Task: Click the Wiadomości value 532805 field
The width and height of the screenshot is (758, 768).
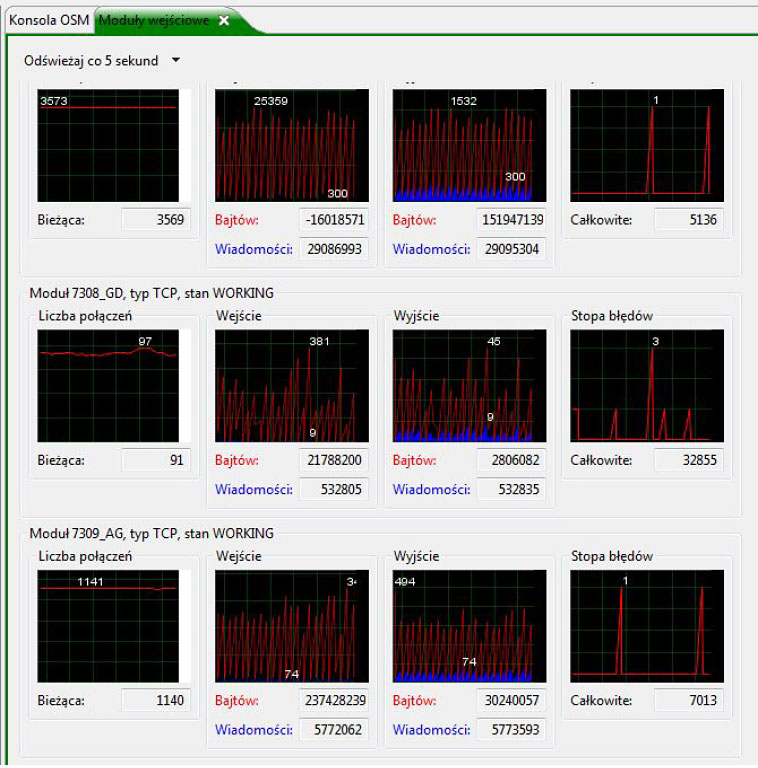Action: [333, 489]
